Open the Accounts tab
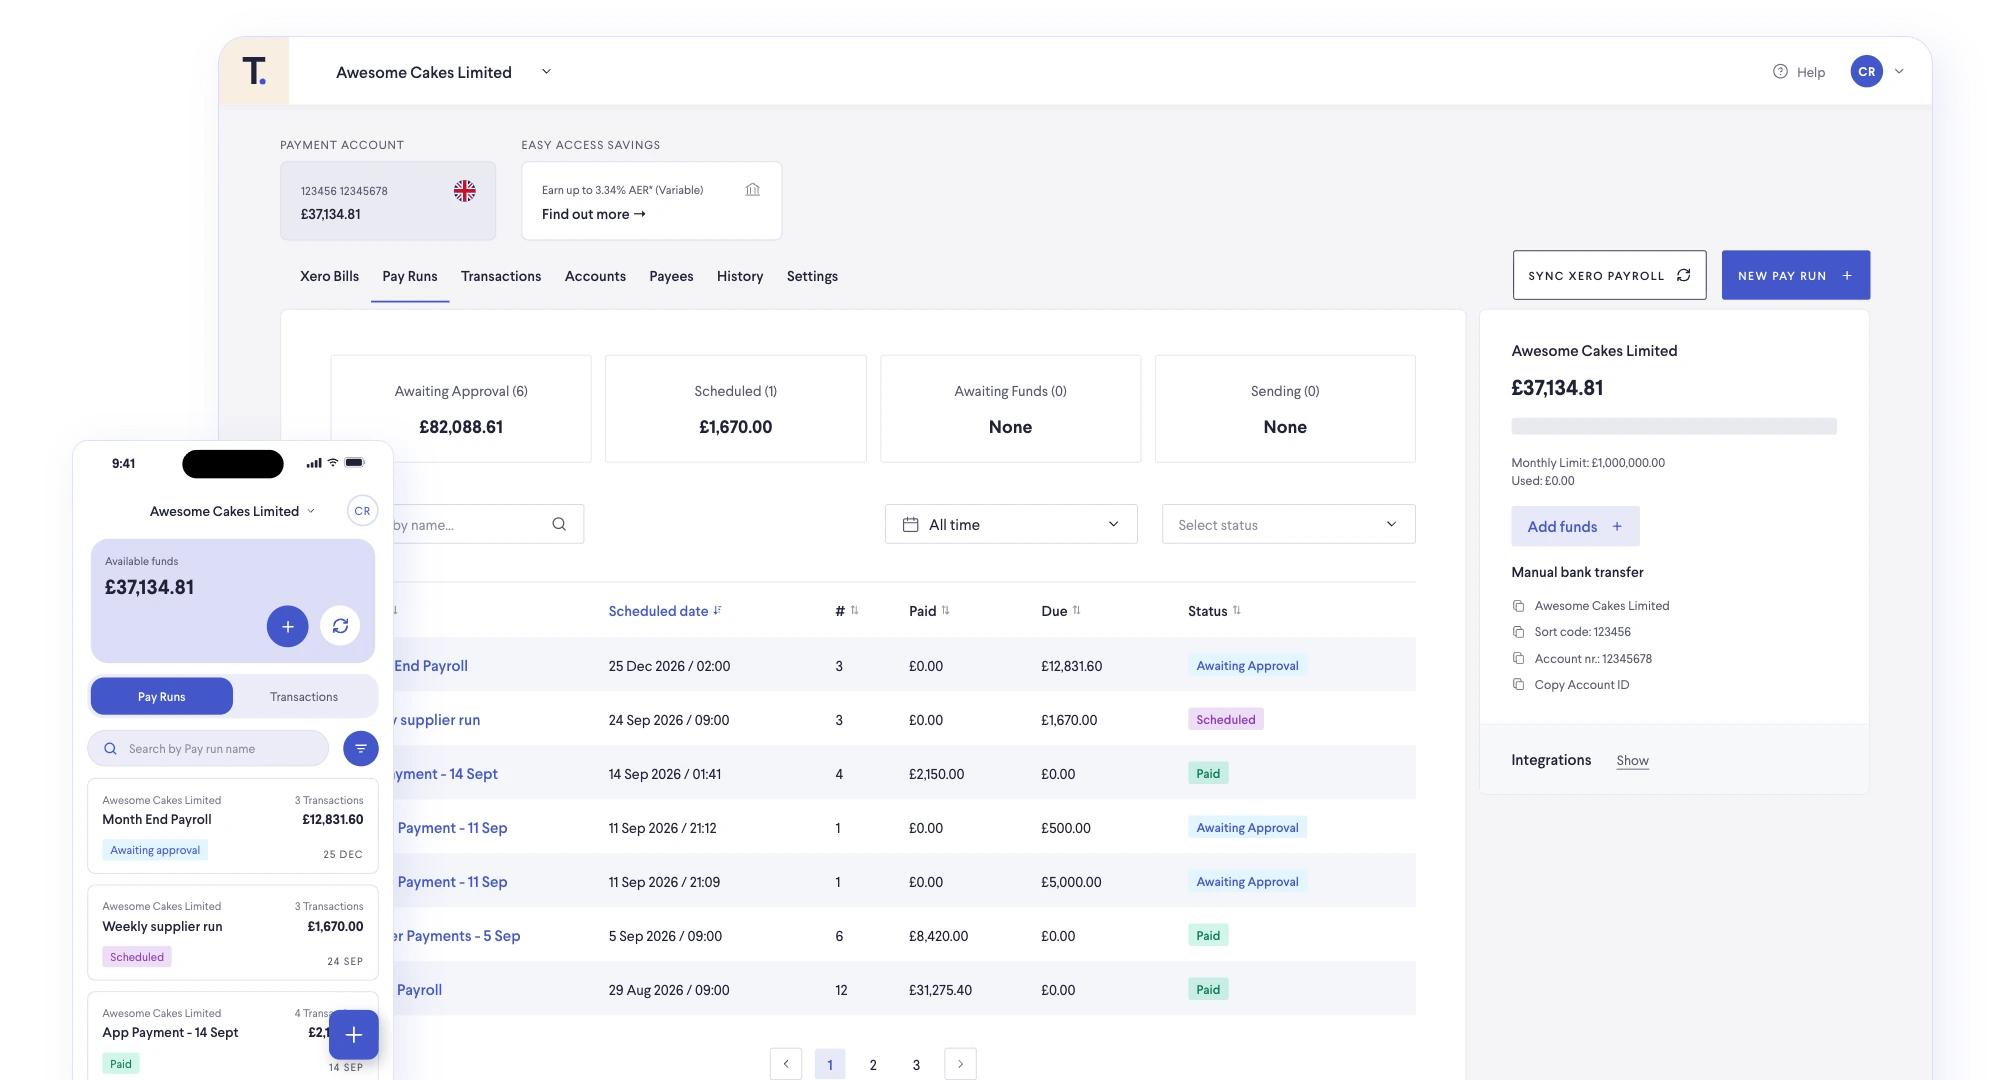The height and width of the screenshot is (1080, 2000). (595, 276)
